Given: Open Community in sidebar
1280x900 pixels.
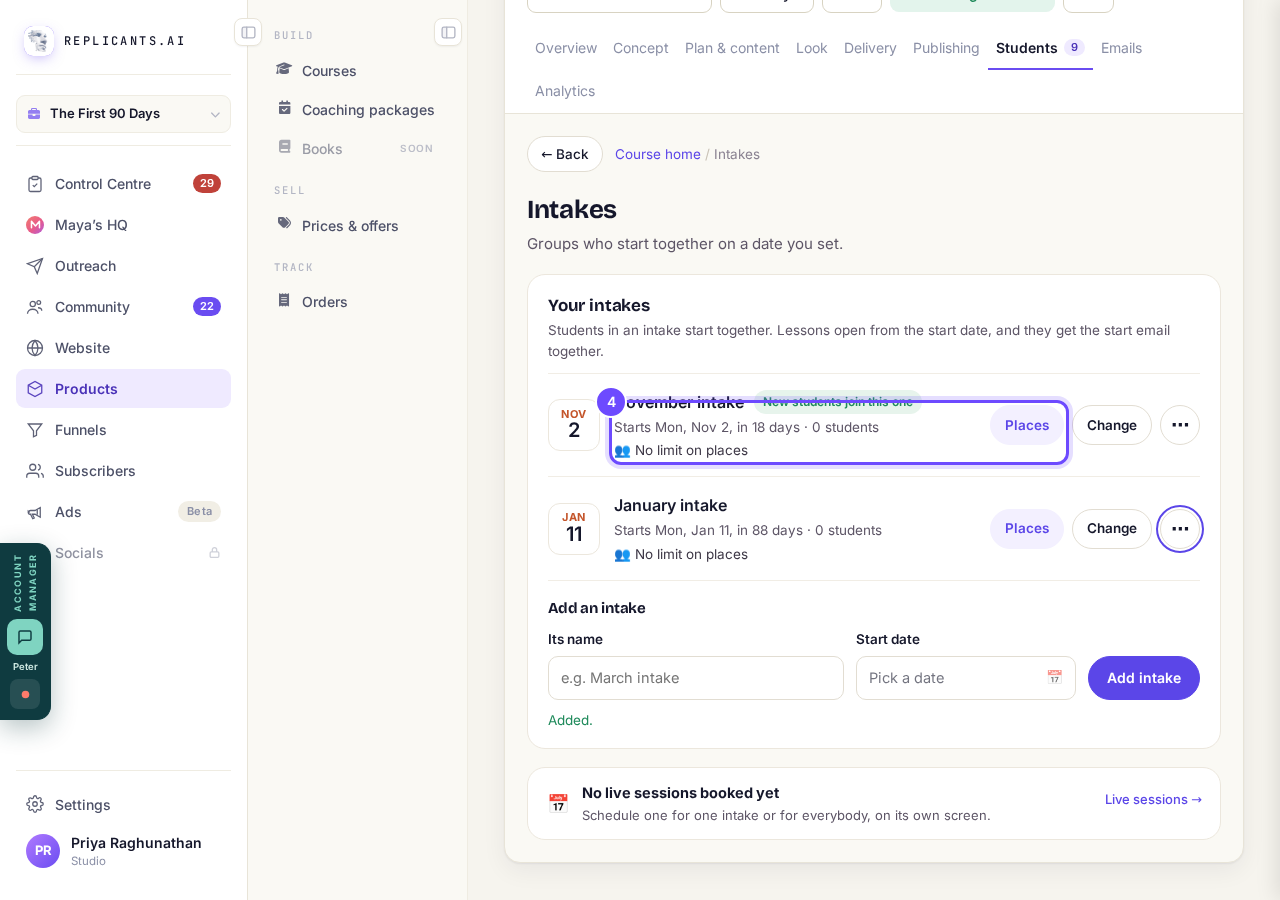Looking at the screenshot, I should pos(123,307).
